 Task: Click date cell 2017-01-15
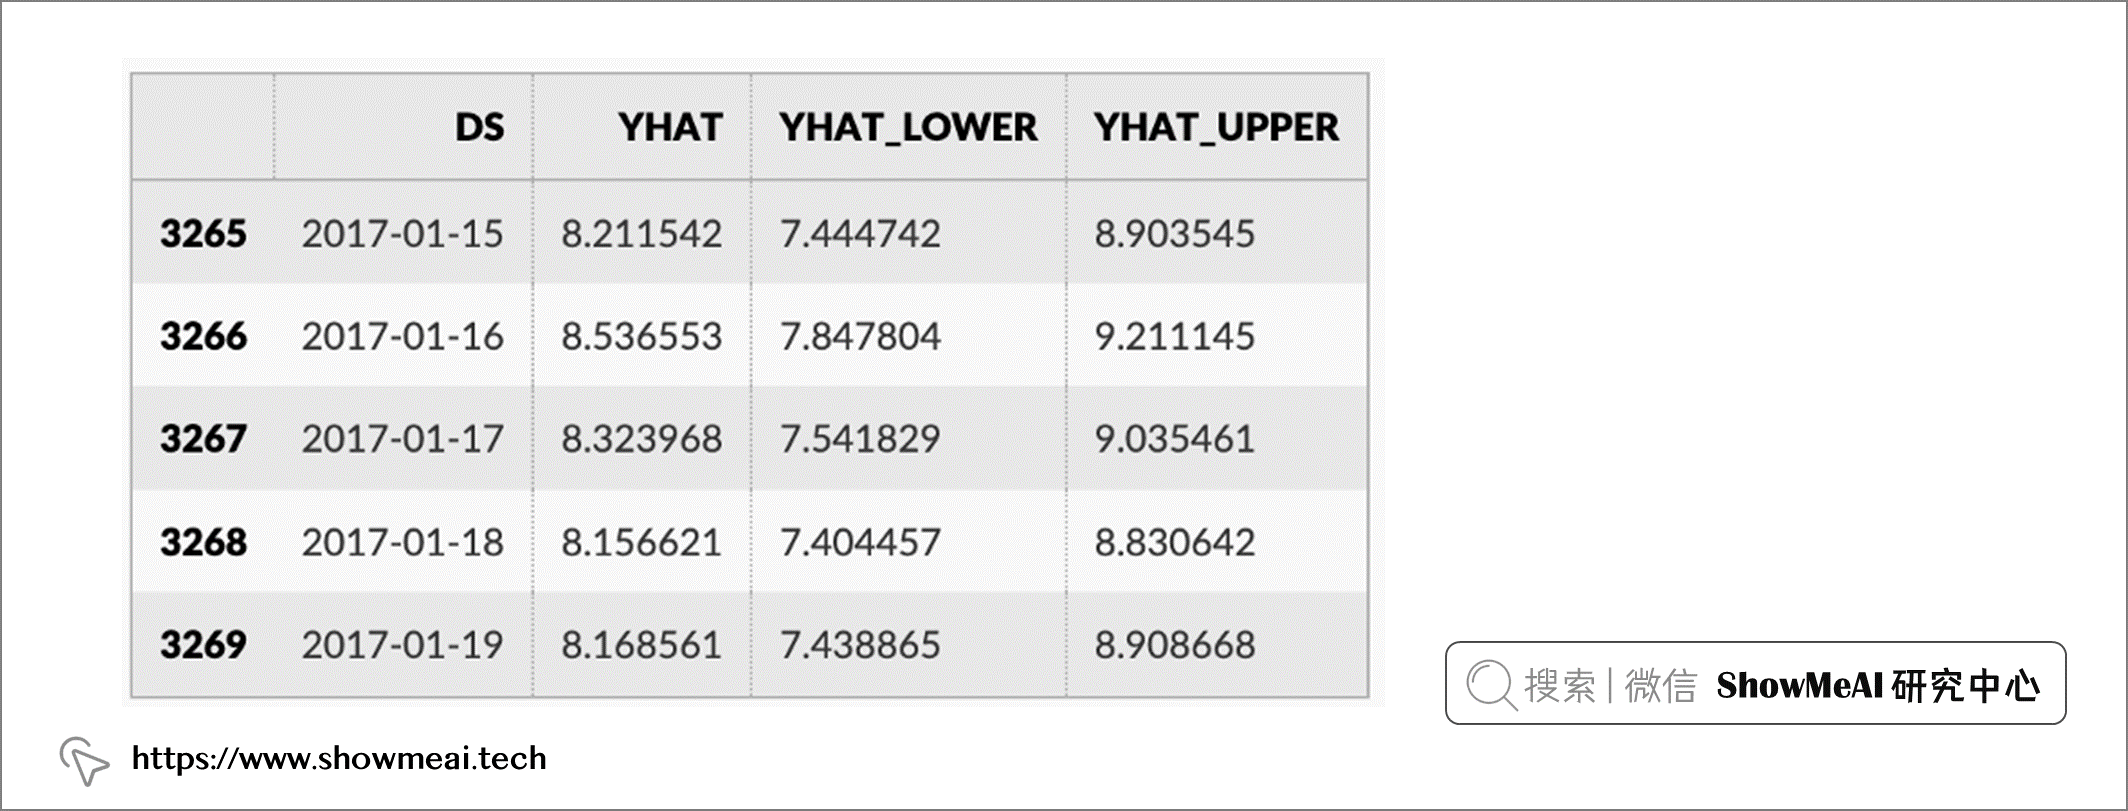(x=403, y=234)
